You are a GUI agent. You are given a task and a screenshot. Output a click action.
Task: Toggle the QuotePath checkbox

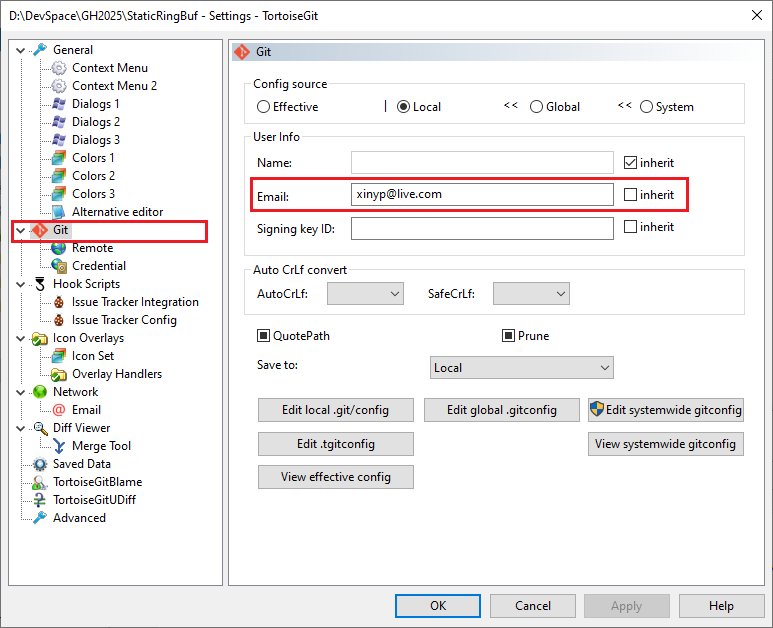coord(264,336)
